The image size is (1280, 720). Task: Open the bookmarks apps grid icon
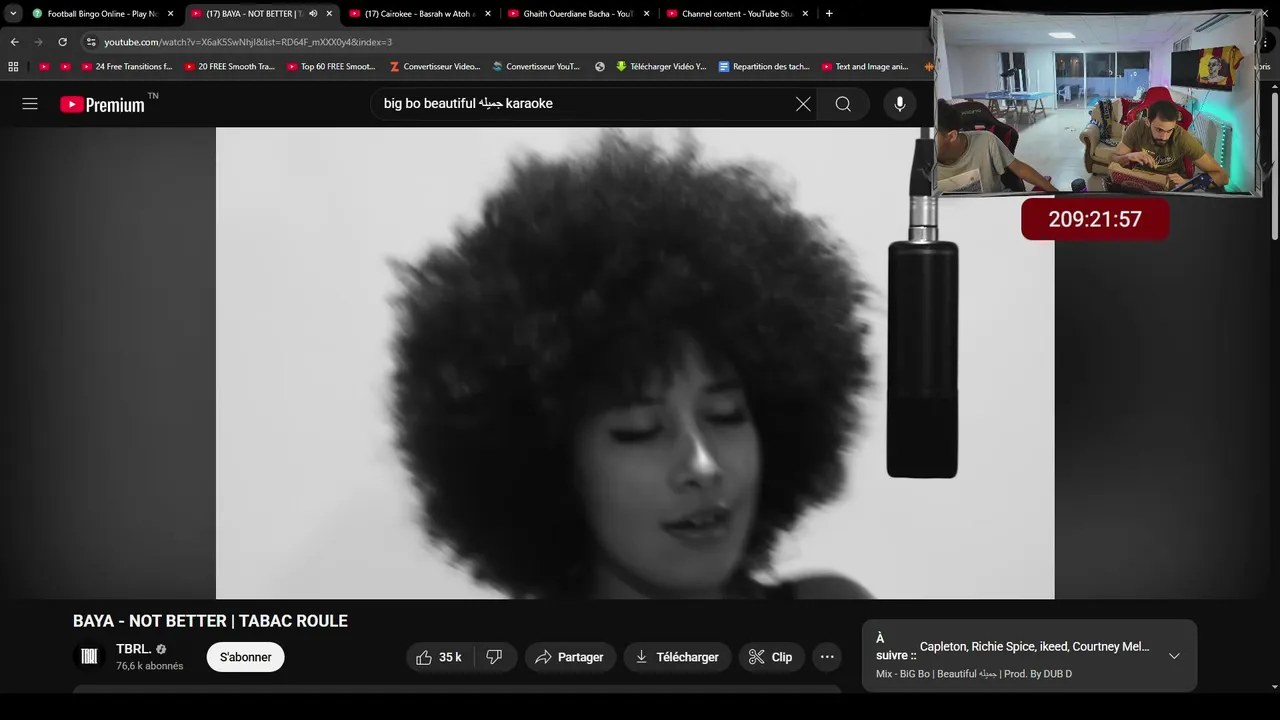coord(13,67)
